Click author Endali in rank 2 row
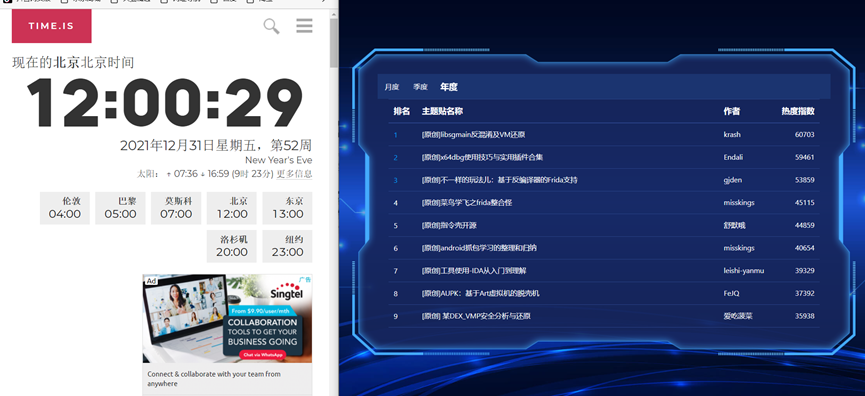The image size is (865, 396). pos(733,157)
